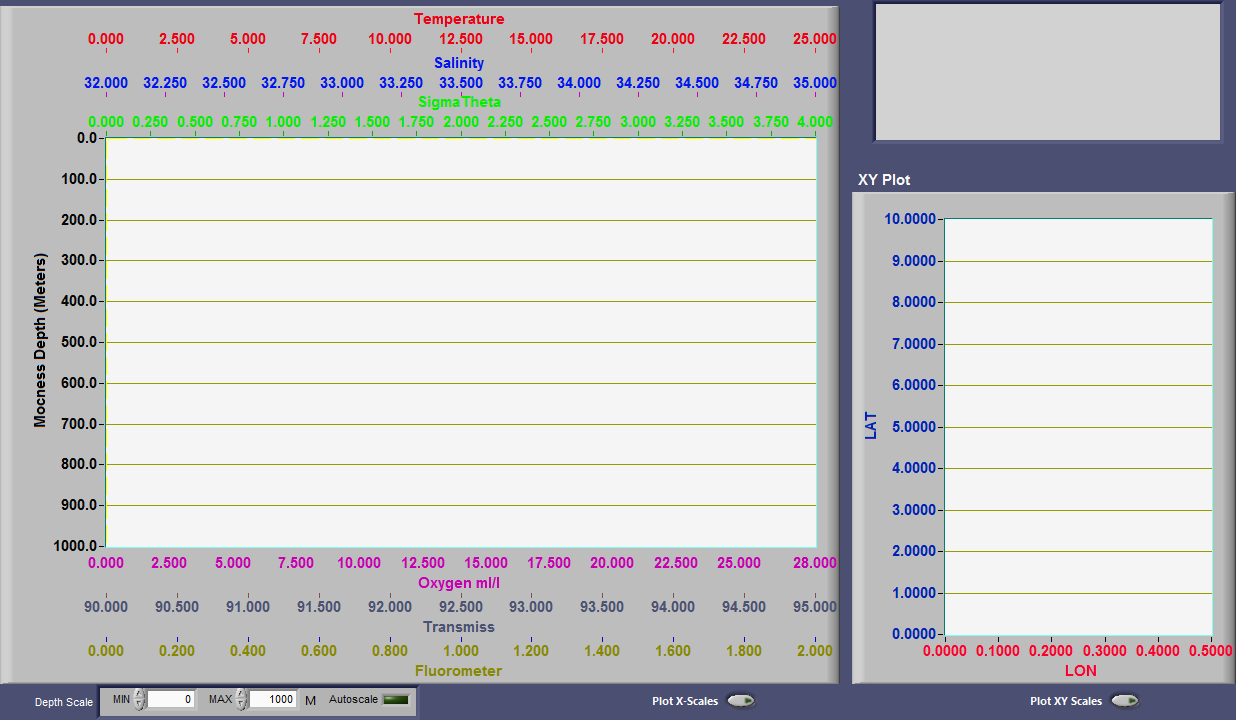This screenshot has height=720, width=1236.
Task: Click the gray indicator box above XY Plot
Action: tap(1048, 72)
